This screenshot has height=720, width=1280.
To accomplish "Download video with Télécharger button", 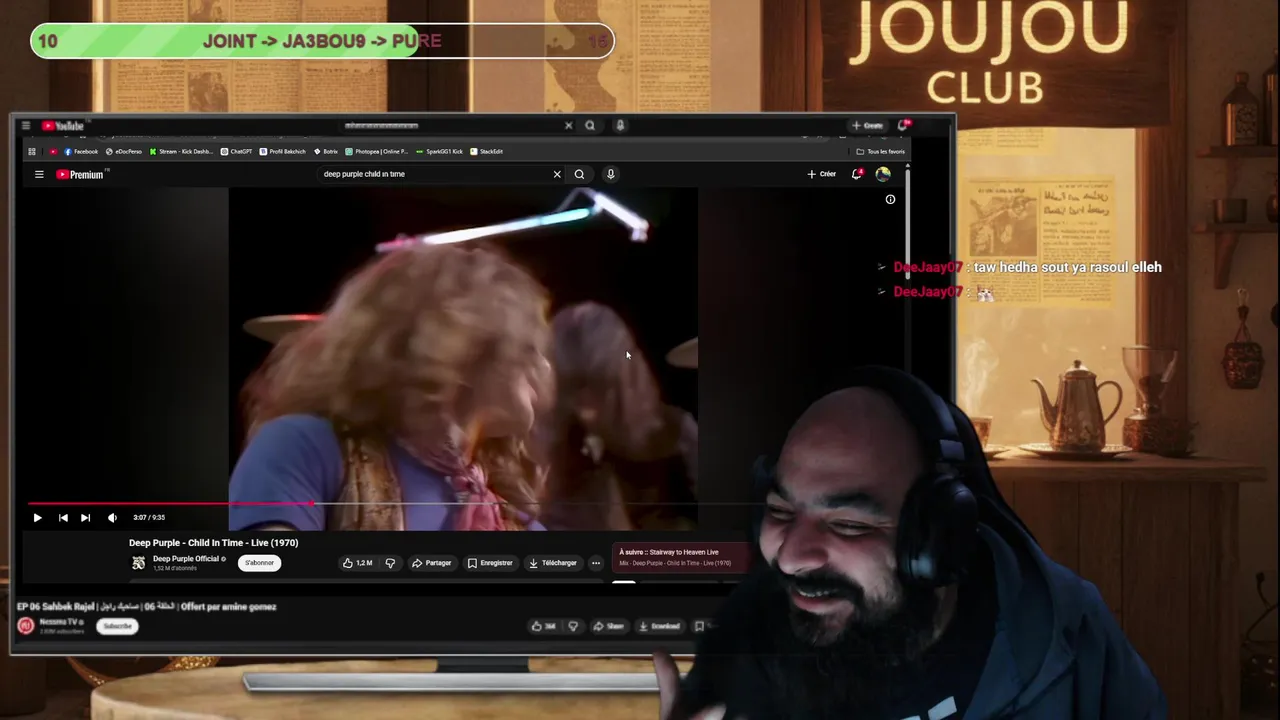I will click(x=553, y=563).
